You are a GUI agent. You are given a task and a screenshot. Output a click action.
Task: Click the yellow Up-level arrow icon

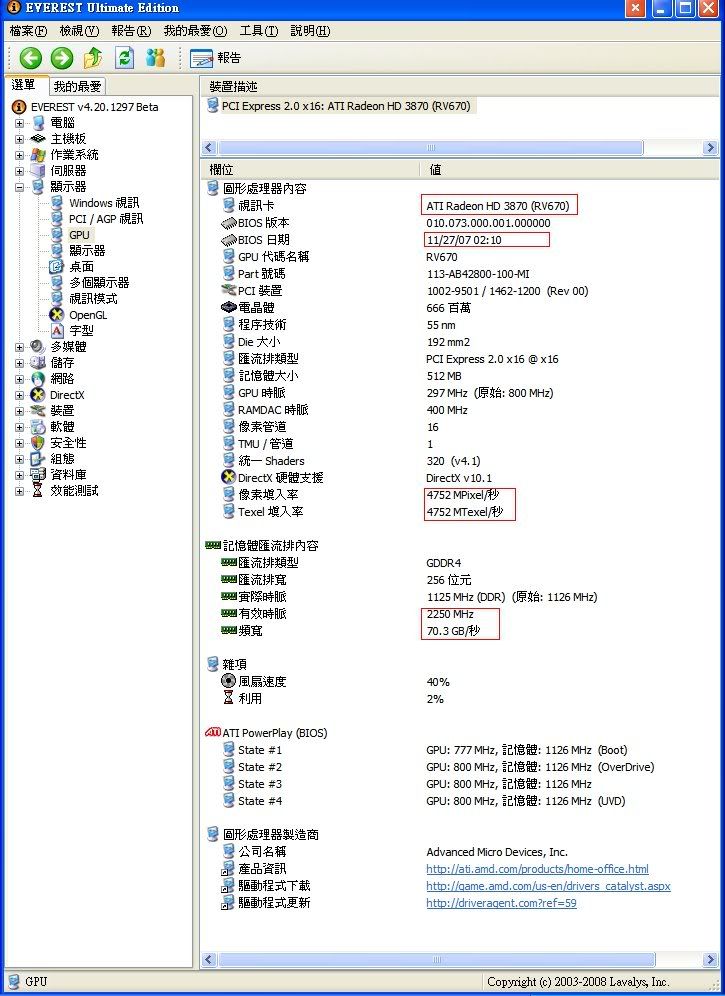[x=92, y=58]
